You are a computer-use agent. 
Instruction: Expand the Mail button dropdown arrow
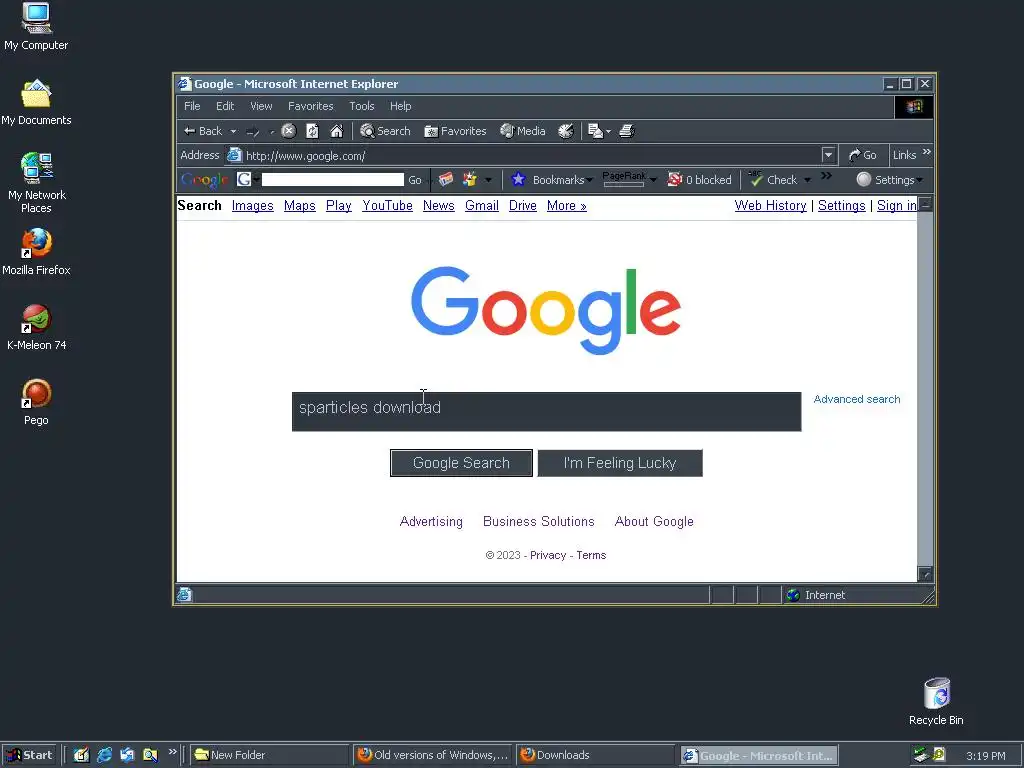point(608,132)
